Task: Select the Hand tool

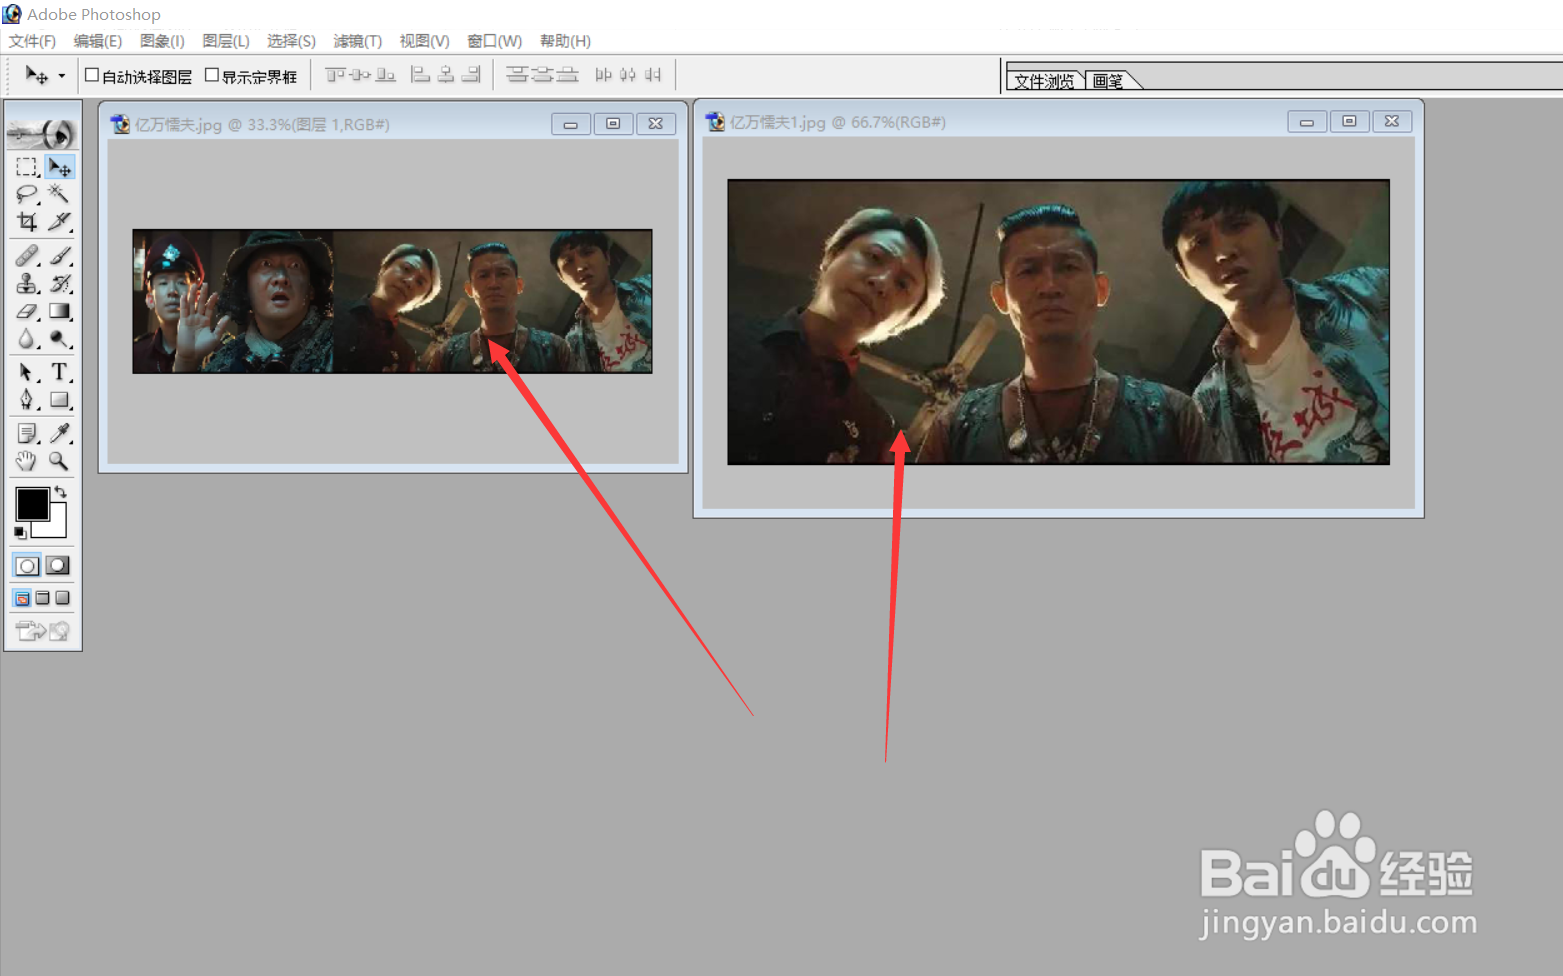Action: (27, 461)
